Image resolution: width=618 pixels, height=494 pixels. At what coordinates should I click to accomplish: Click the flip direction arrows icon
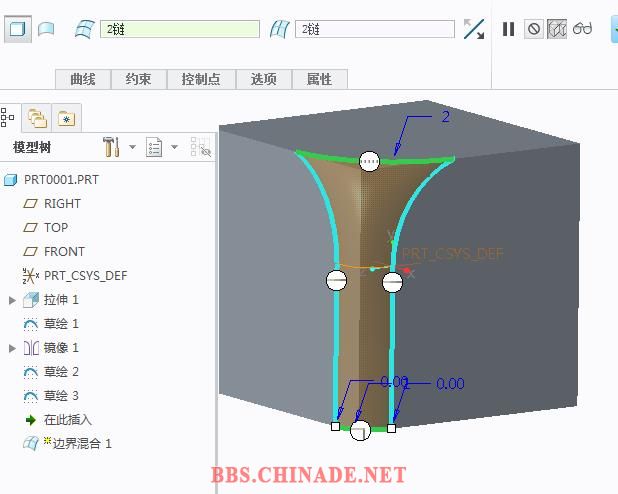pyautogui.click(x=473, y=29)
